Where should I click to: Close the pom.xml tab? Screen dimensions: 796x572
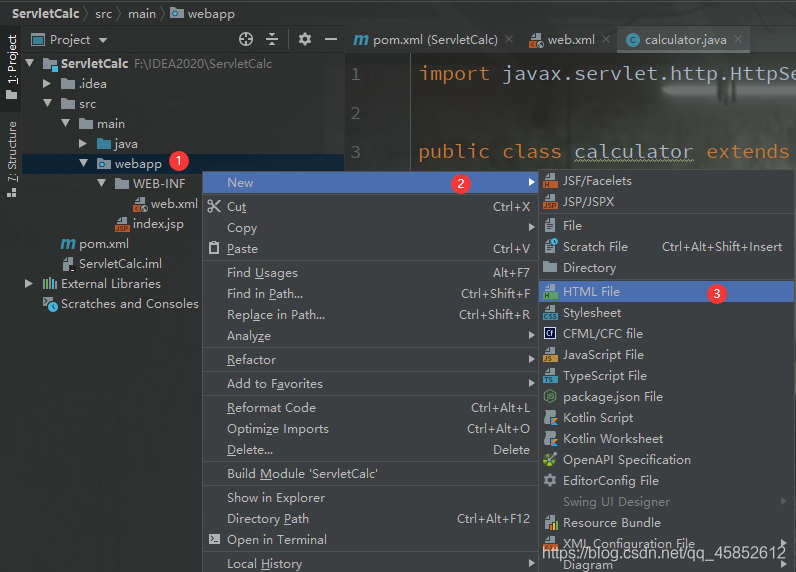point(509,39)
